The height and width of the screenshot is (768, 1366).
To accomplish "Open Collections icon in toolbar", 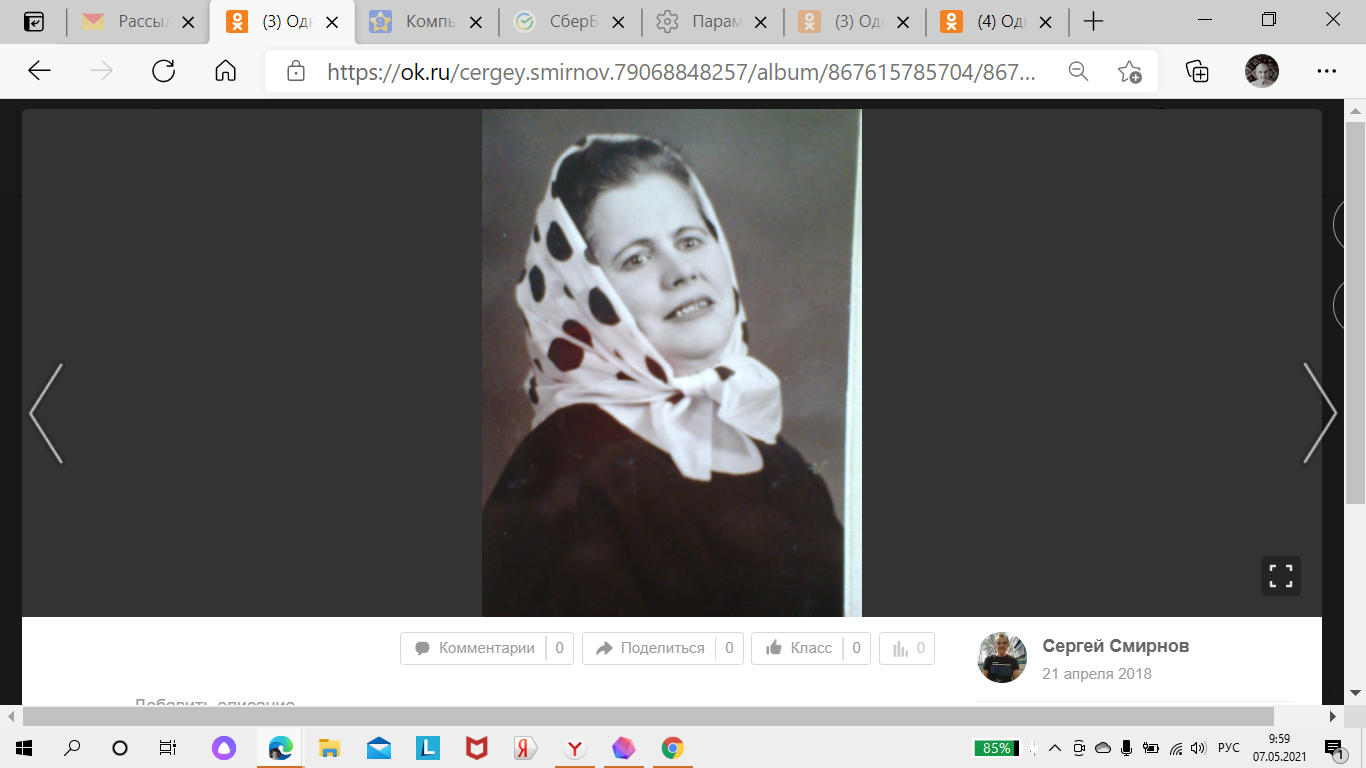I will point(1196,71).
